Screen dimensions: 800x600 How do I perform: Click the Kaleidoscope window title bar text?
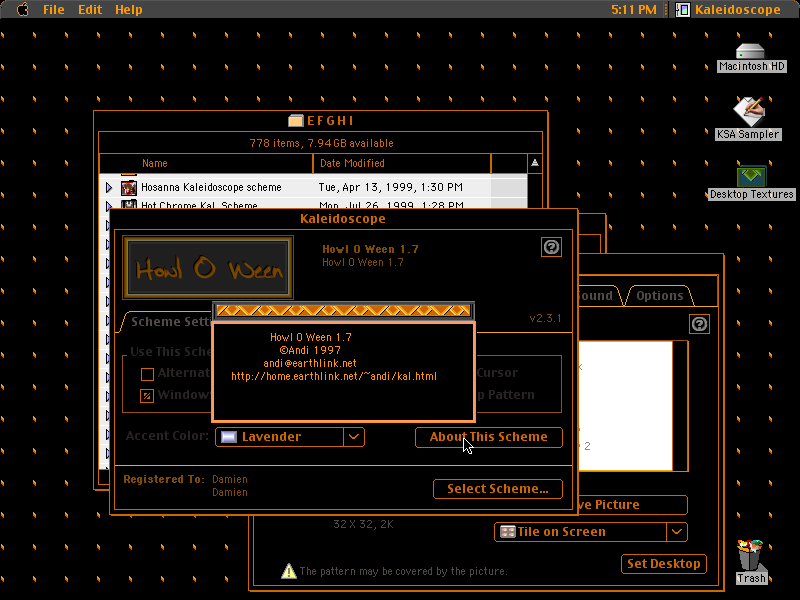pos(343,219)
